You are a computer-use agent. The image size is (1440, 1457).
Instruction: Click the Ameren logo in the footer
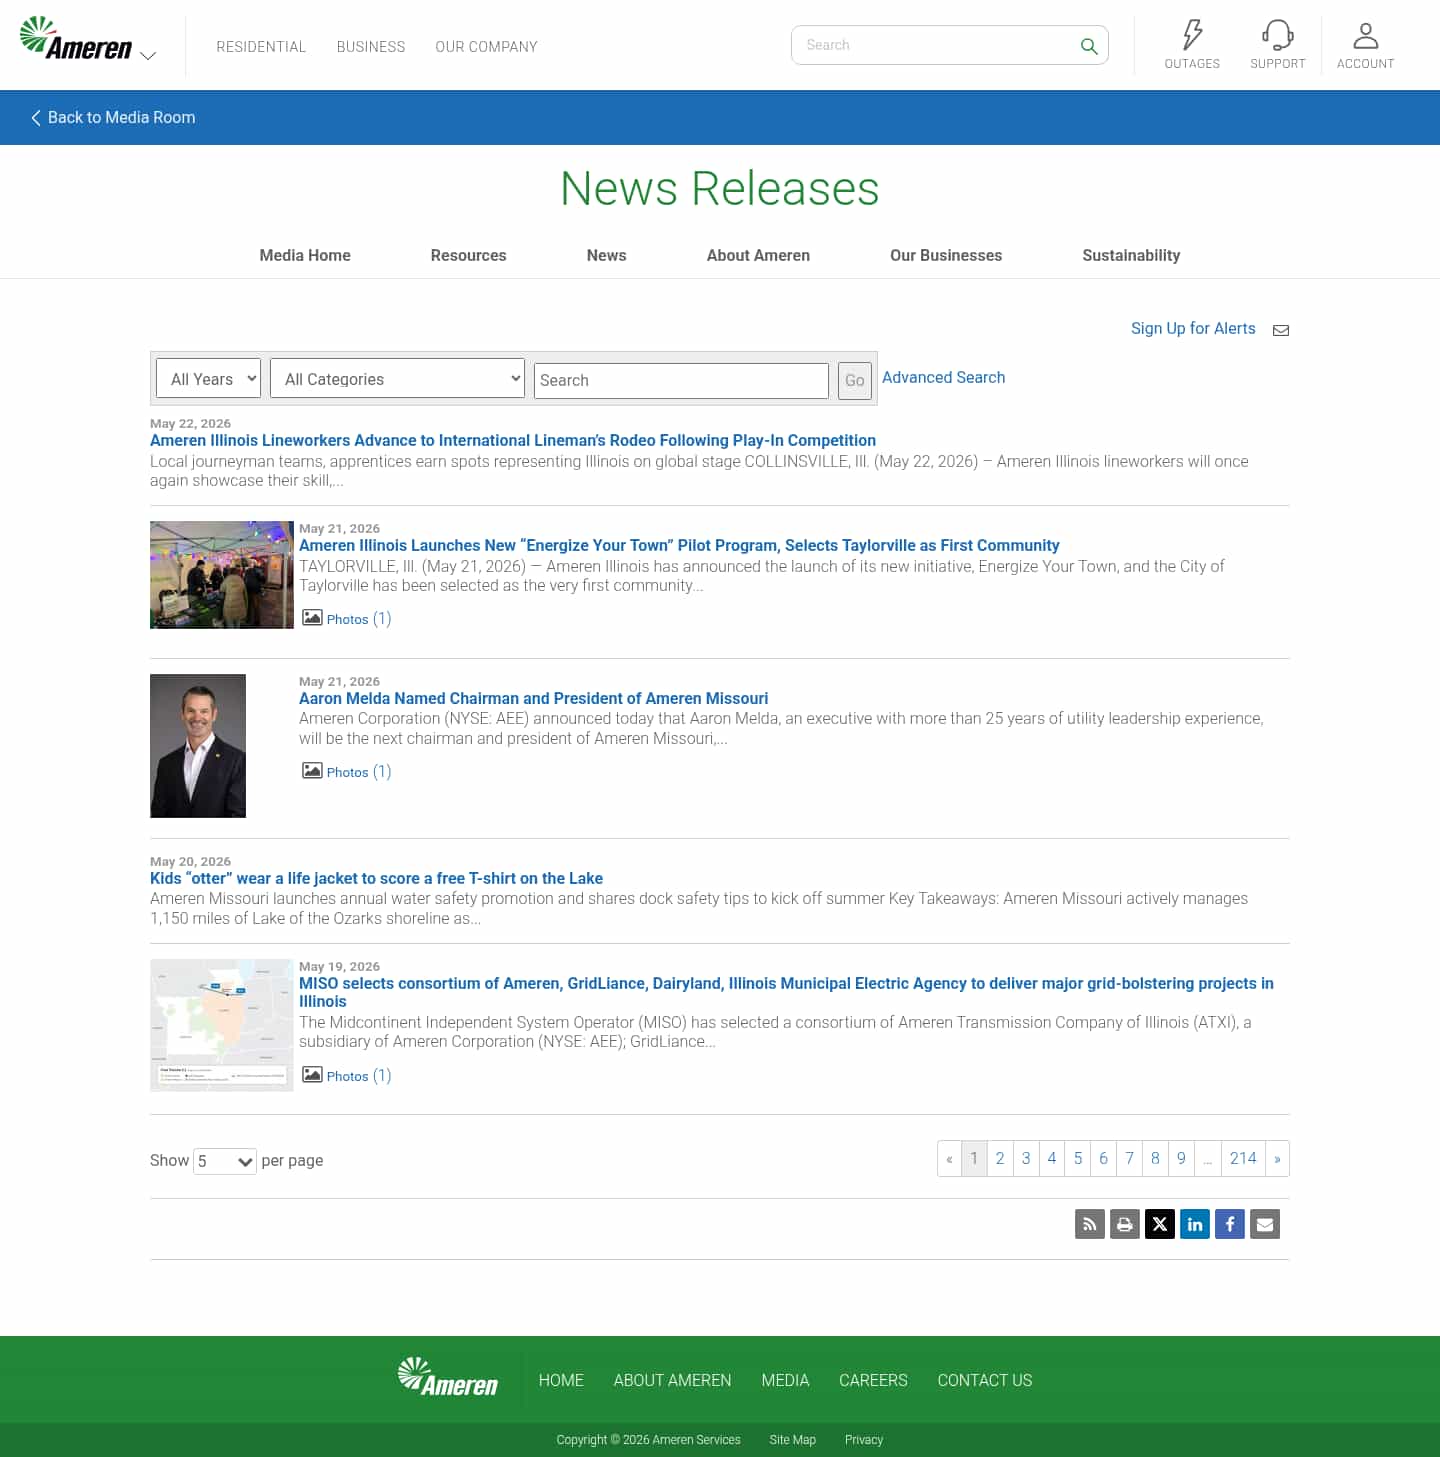point(447,1378)
